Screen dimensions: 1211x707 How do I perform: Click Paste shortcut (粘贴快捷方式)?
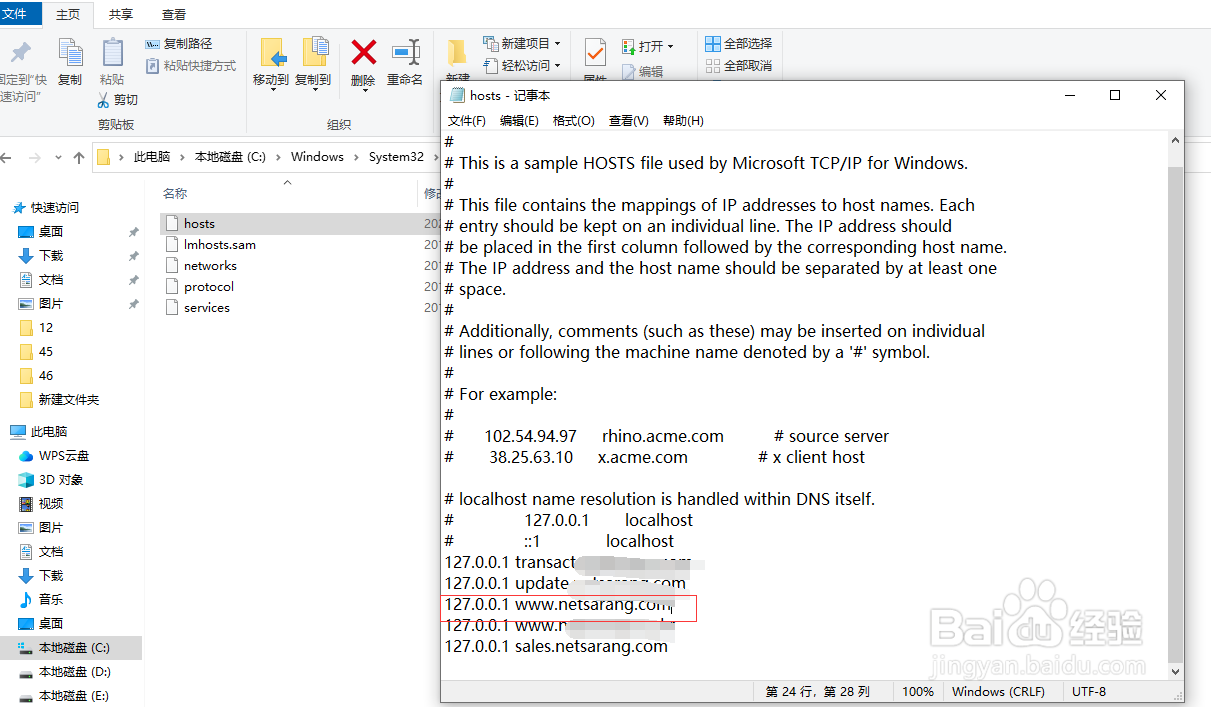coord(191,66)
